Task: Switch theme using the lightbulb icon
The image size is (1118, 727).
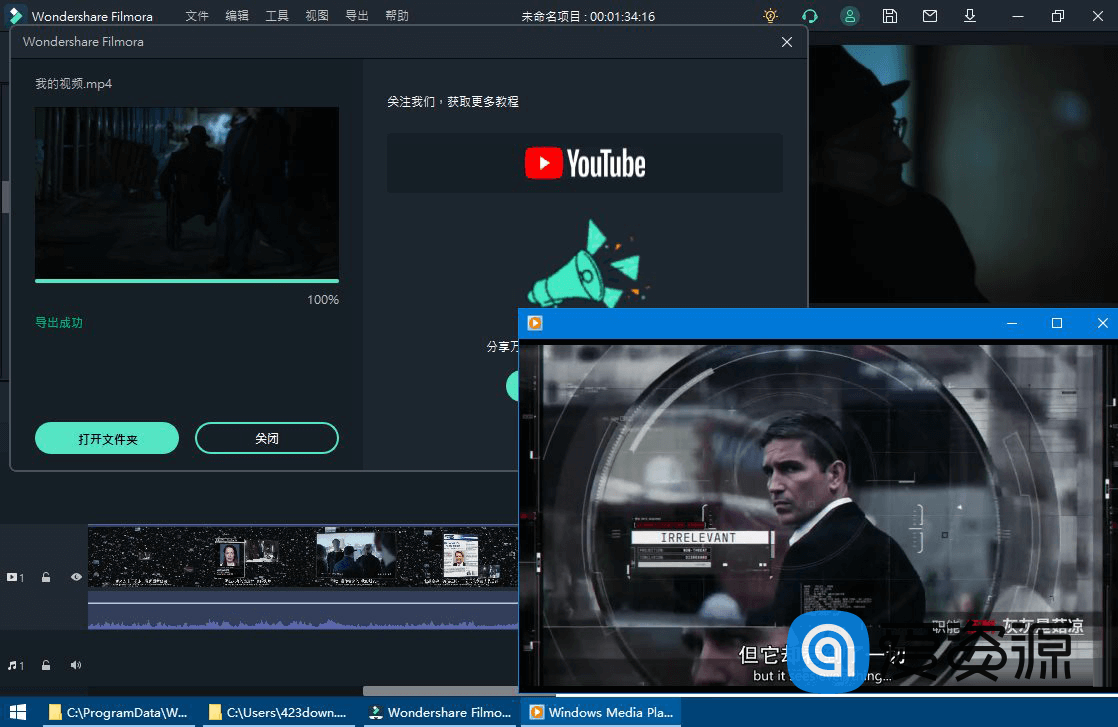Action: 769,16
